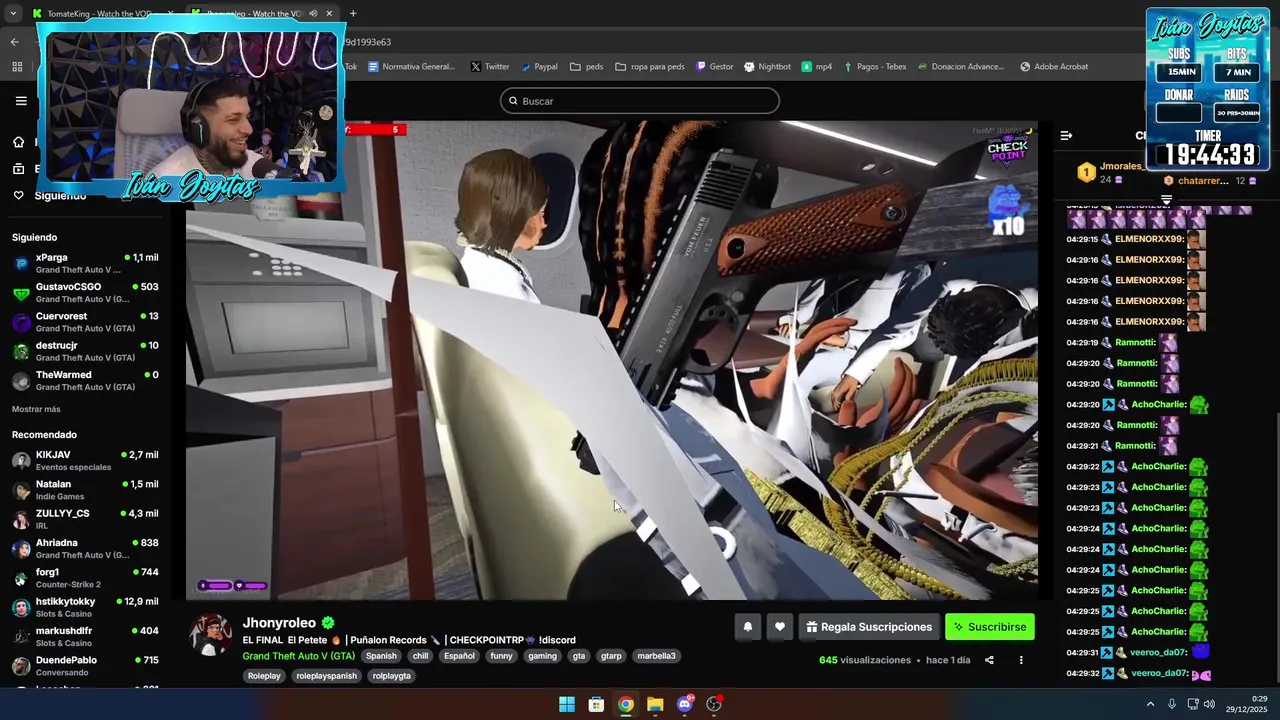Open Microsoft Store from taskbar
The image size is (1280, 720).
[596, 704]
